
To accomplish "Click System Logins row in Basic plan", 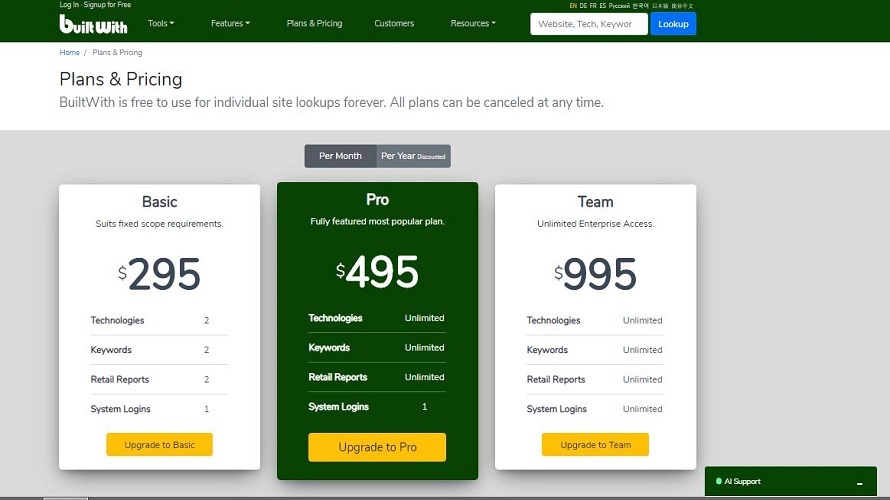I will [159, 409].
